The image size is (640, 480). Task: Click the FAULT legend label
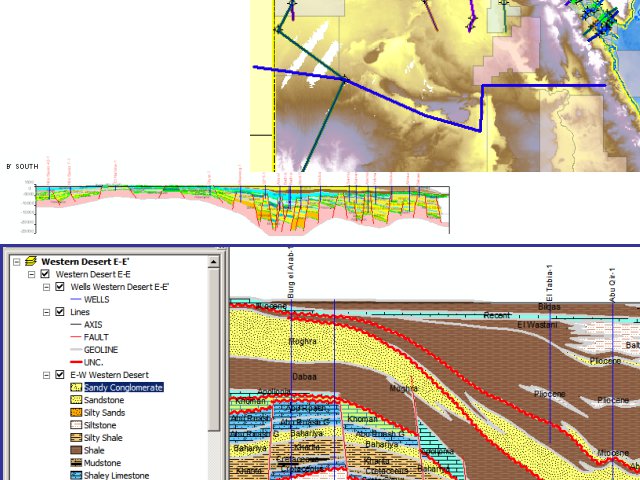tap(96, 337)
